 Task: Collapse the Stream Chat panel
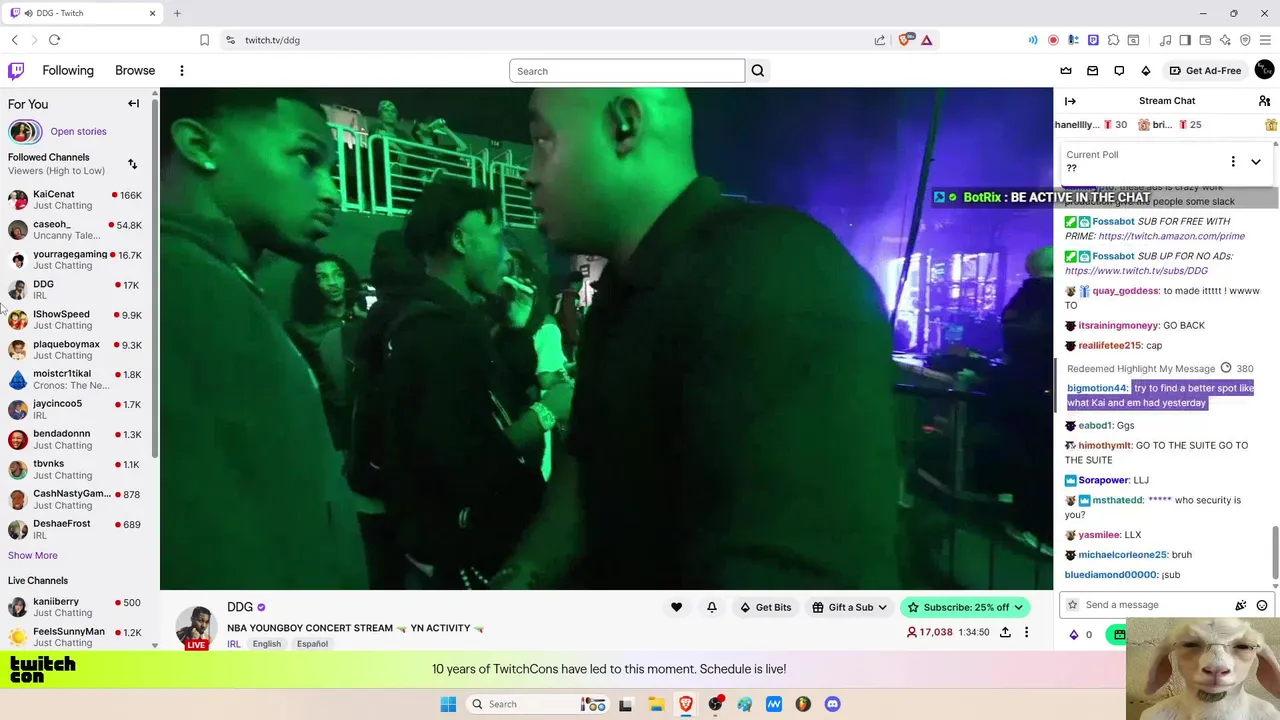1070,101
